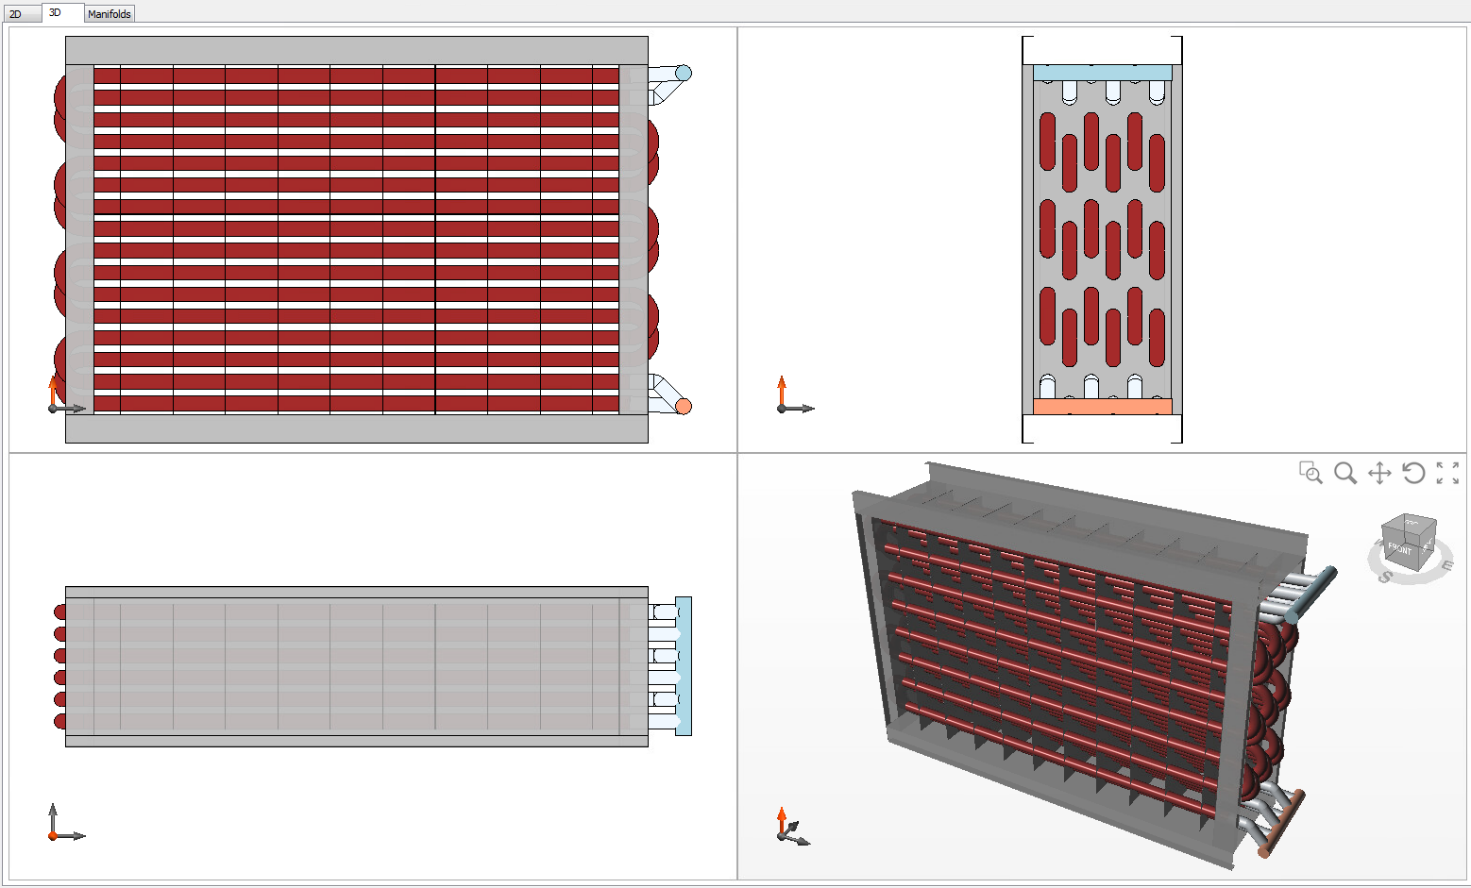The image size is (1471, 888).
Task: Select the magnifier zoom tool
Action: click(x=1345, y=473)
